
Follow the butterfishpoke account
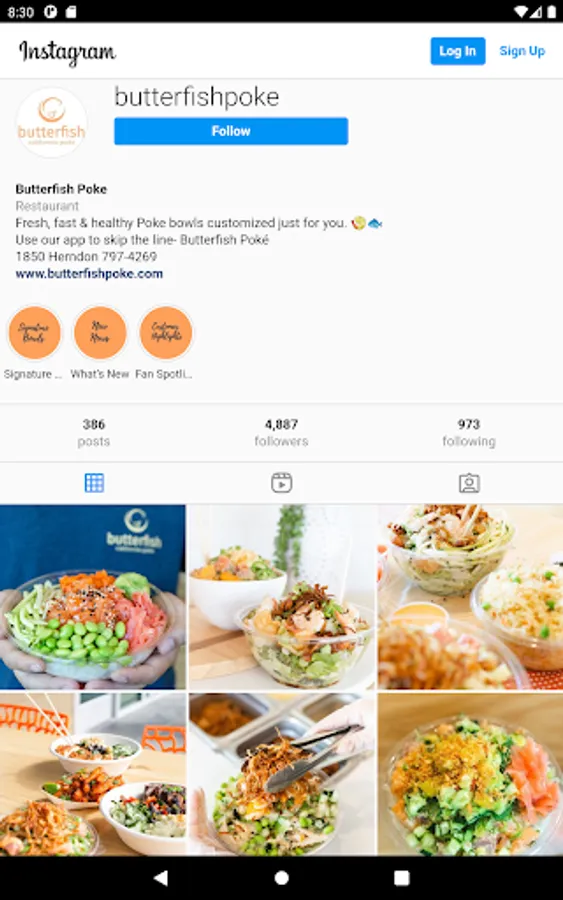231,131
